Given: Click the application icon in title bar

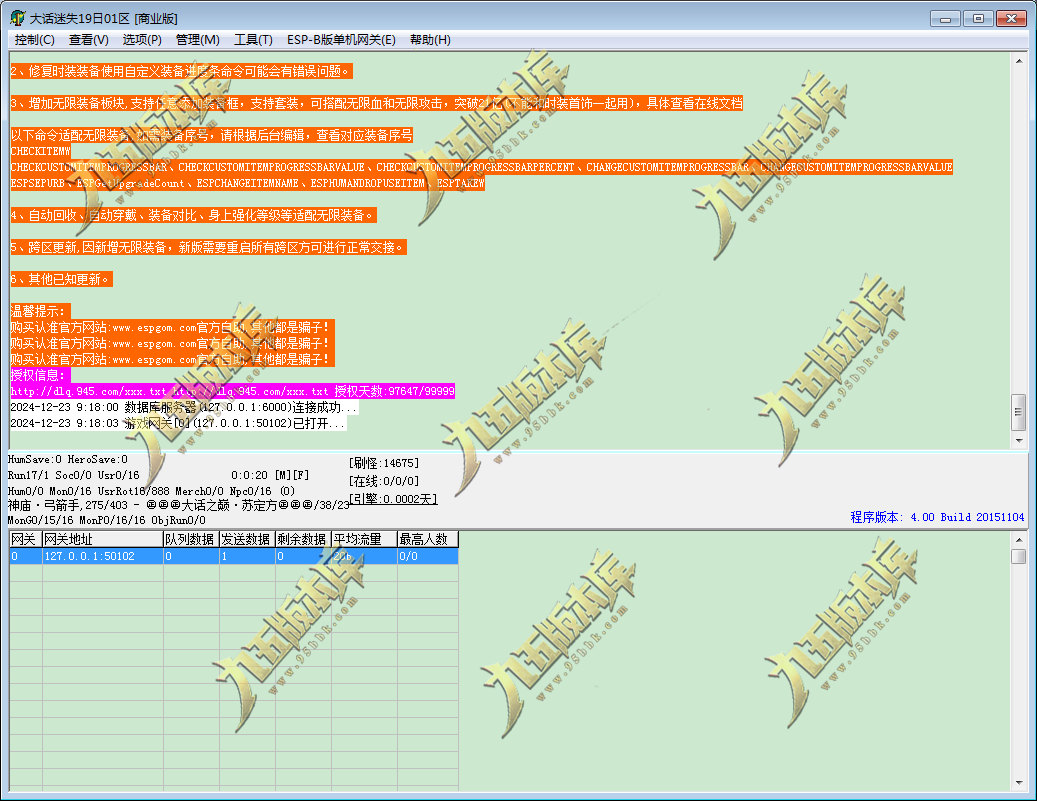Looking at the screenshot, I should [18, 18].
